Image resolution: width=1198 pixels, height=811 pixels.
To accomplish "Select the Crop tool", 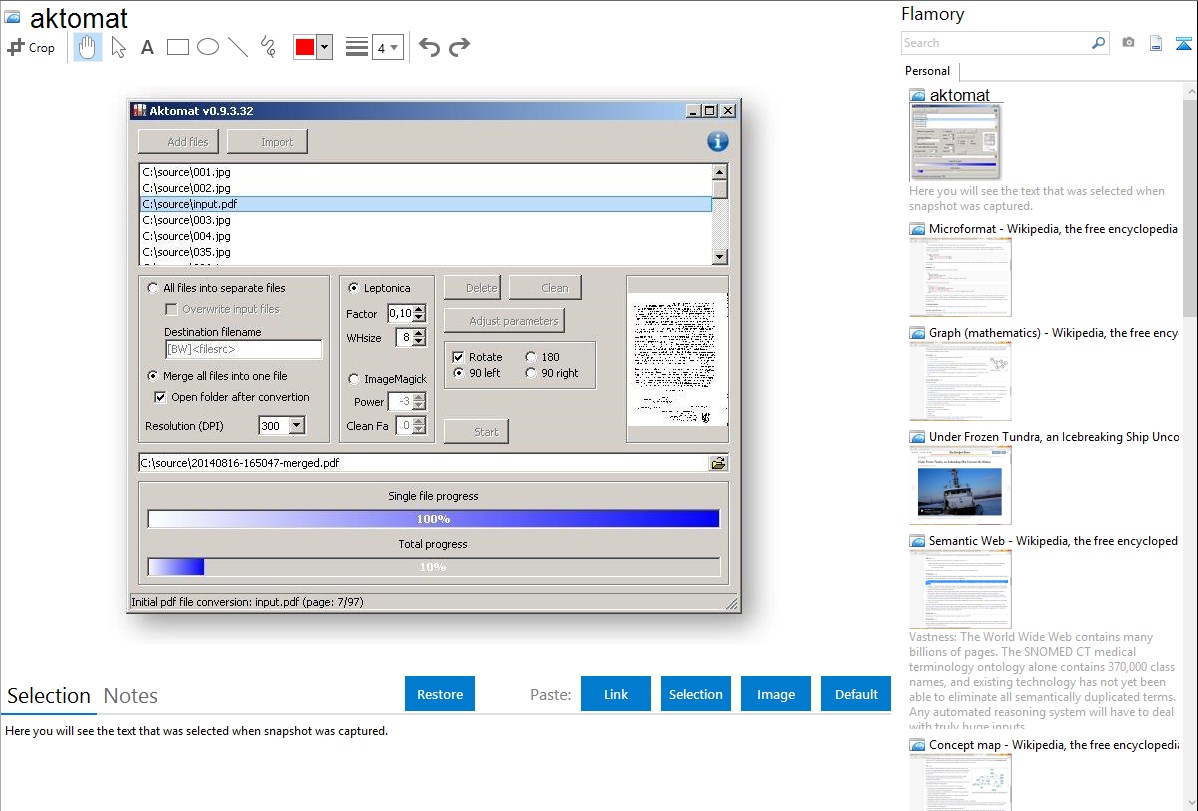I will tap(31, 47).
